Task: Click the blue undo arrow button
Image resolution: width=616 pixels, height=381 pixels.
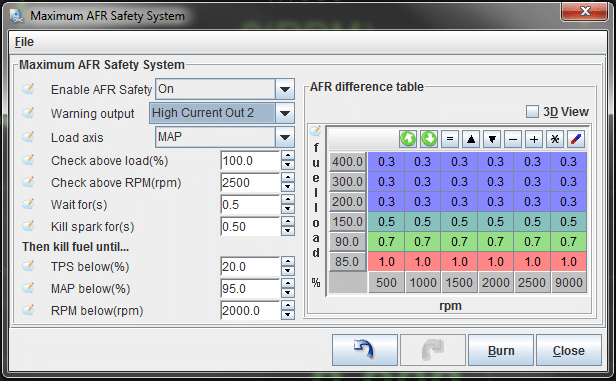Action: click(x=365, y=350)
